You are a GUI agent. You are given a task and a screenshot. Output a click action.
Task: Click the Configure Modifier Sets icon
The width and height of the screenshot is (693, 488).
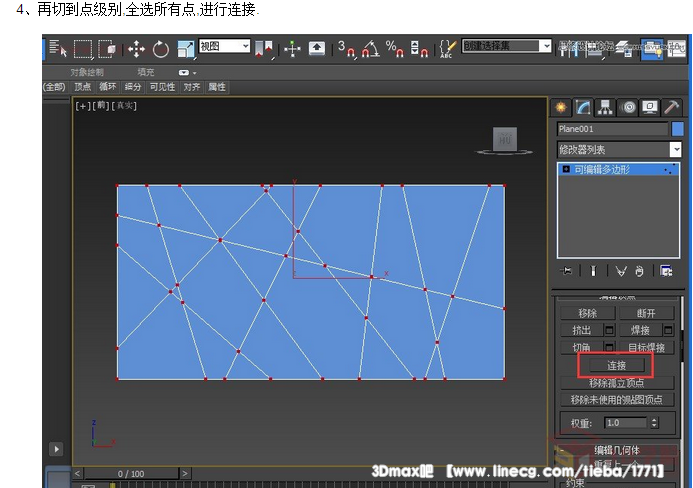[x=666, y=271]
